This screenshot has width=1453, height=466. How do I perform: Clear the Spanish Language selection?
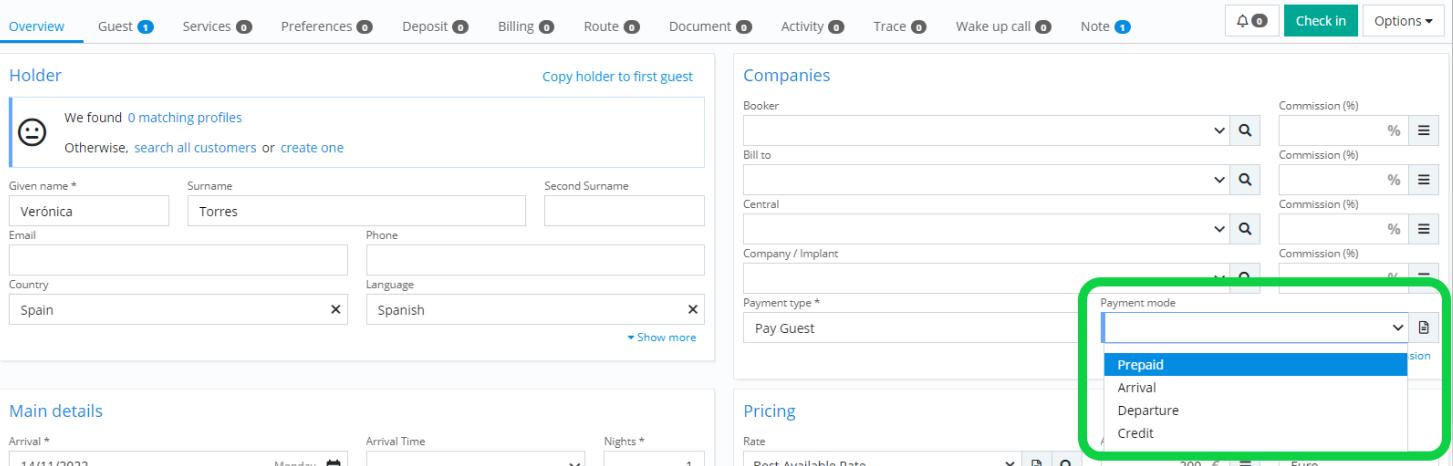692,310
